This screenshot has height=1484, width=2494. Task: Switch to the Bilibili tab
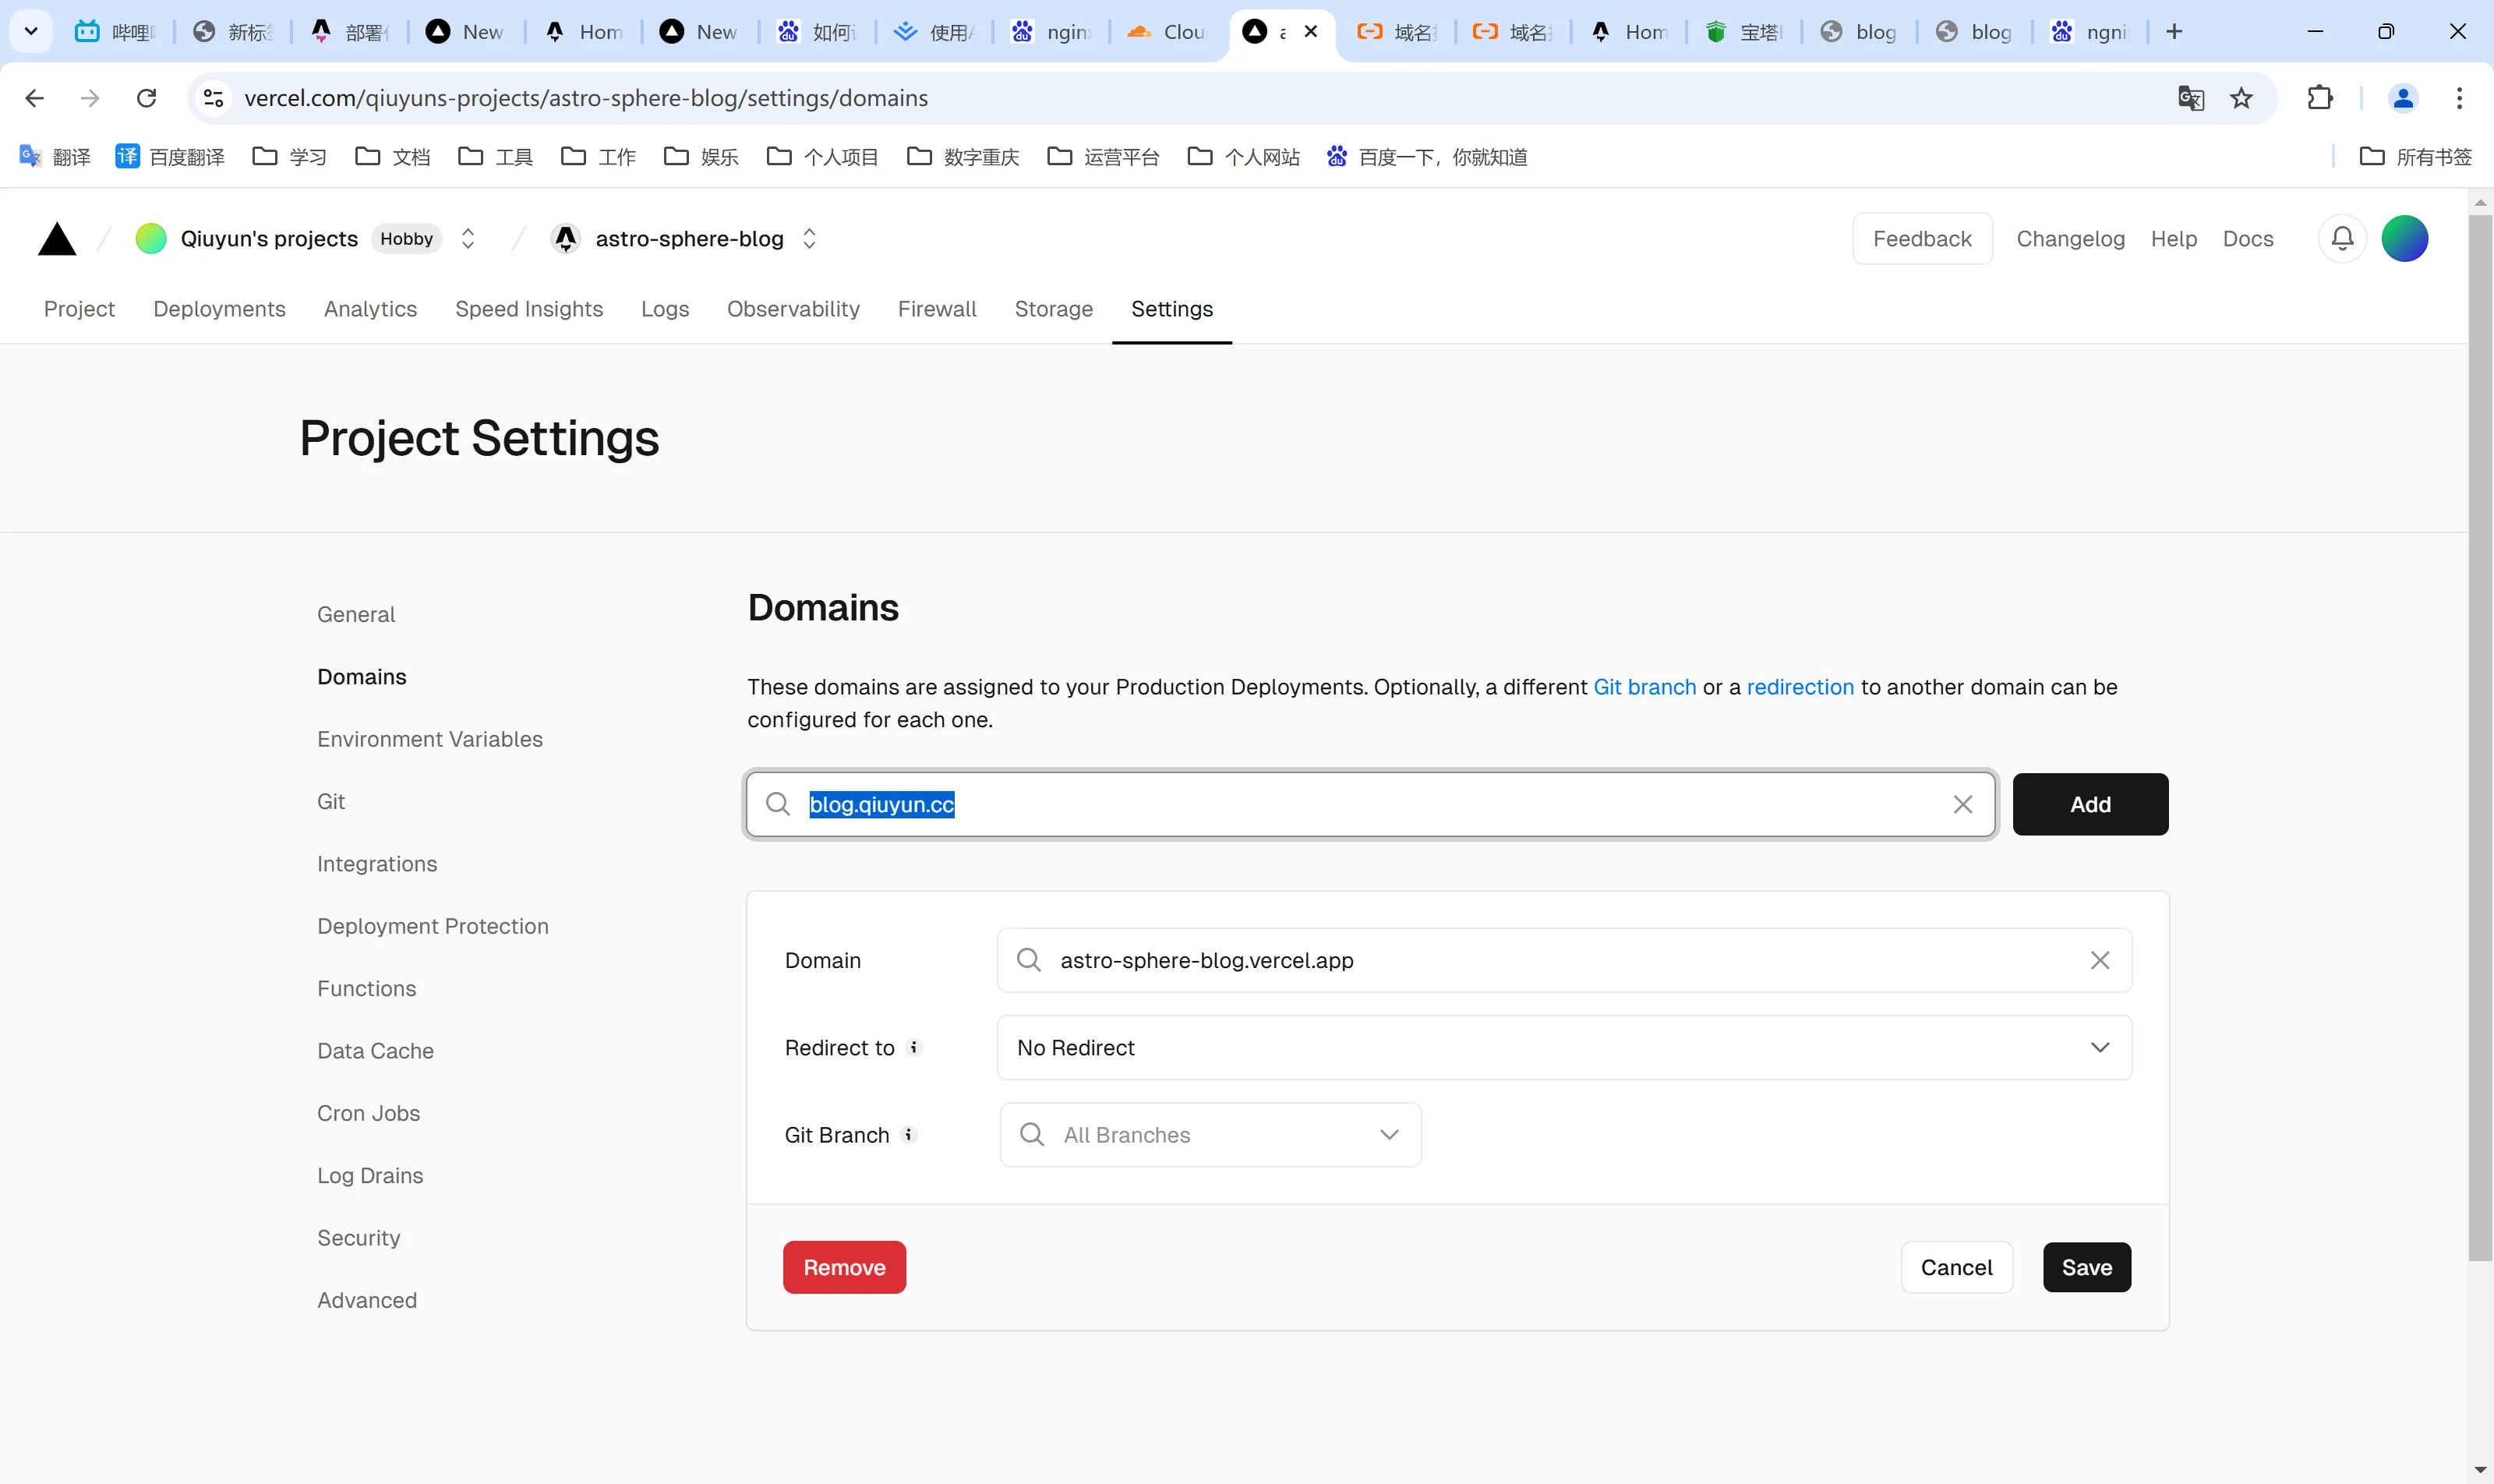coord(116,32)
